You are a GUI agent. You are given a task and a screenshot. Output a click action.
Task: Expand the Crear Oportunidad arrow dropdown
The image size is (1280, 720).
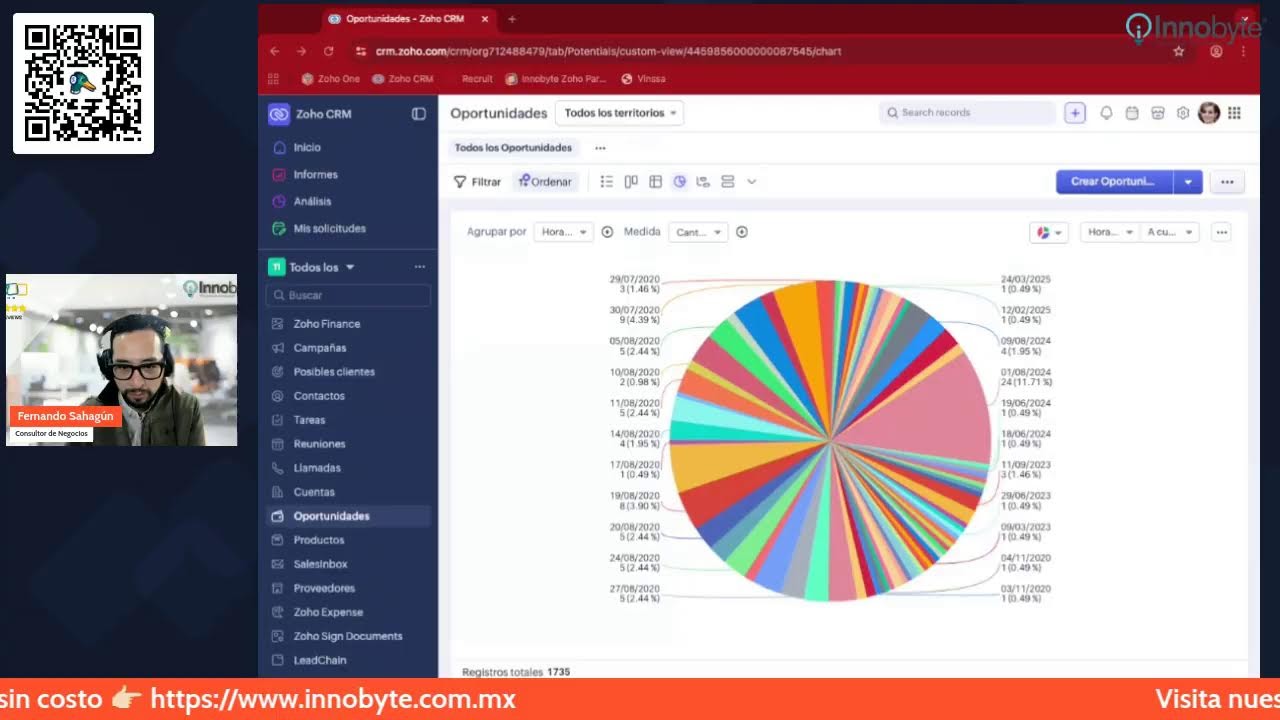click(x=1188, y=182)
